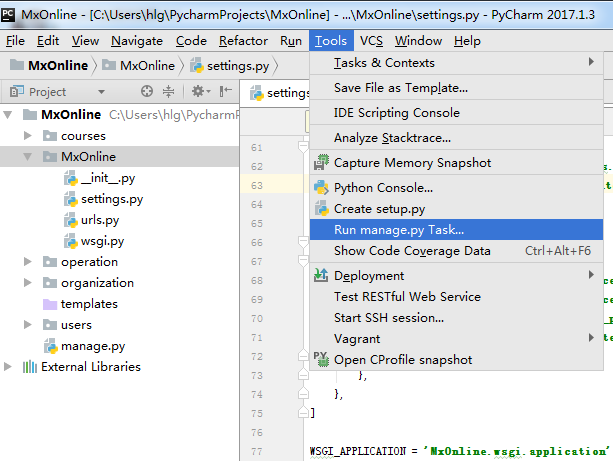The height and width of the screenshot is (461, 613).
Task: Choose Start SSH session
Action: 456,317
